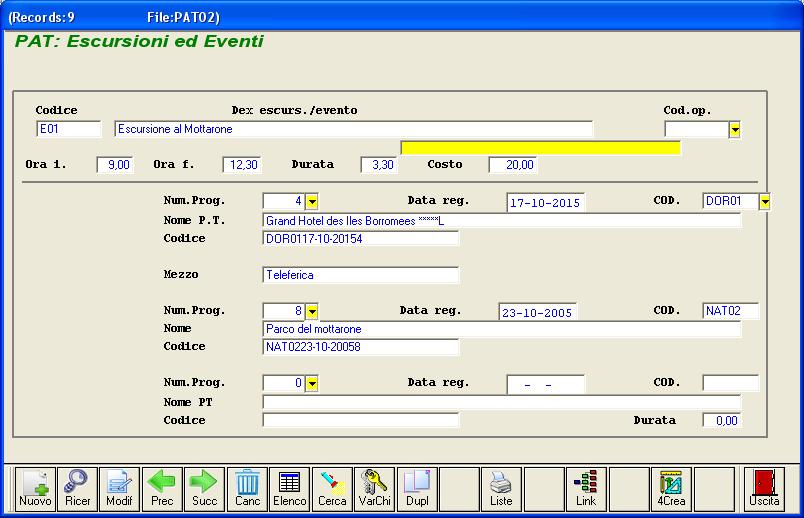The width and height of the screenshot is (804, 518).
Task: Click the Num.Prog. value 4 field
Action: (x=284, y=201)
